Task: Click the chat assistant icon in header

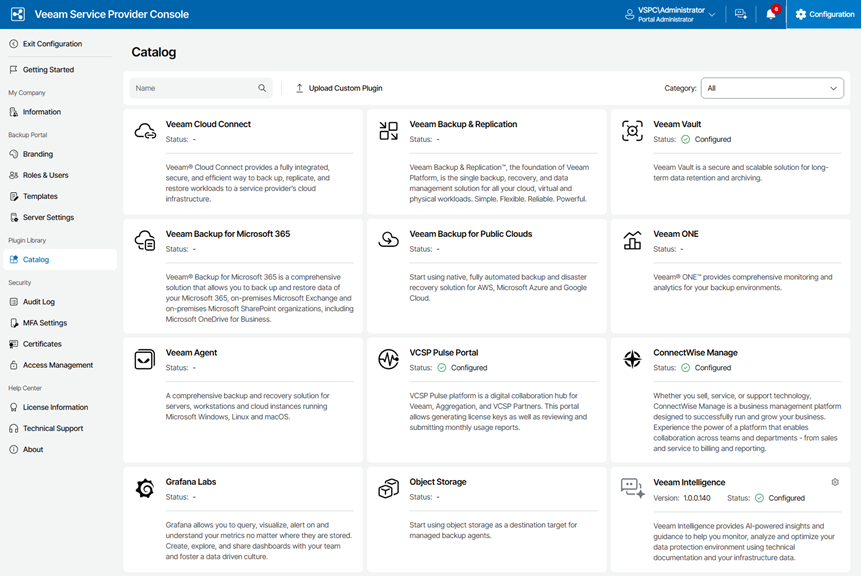Action: [x=741, y=14]
